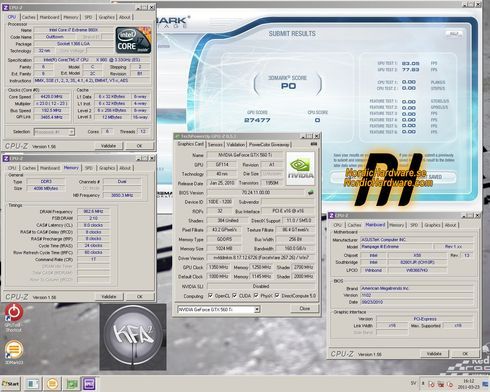
Task: Open SPD tab in CPU-Z mainboard window
Action: point(414,225)
